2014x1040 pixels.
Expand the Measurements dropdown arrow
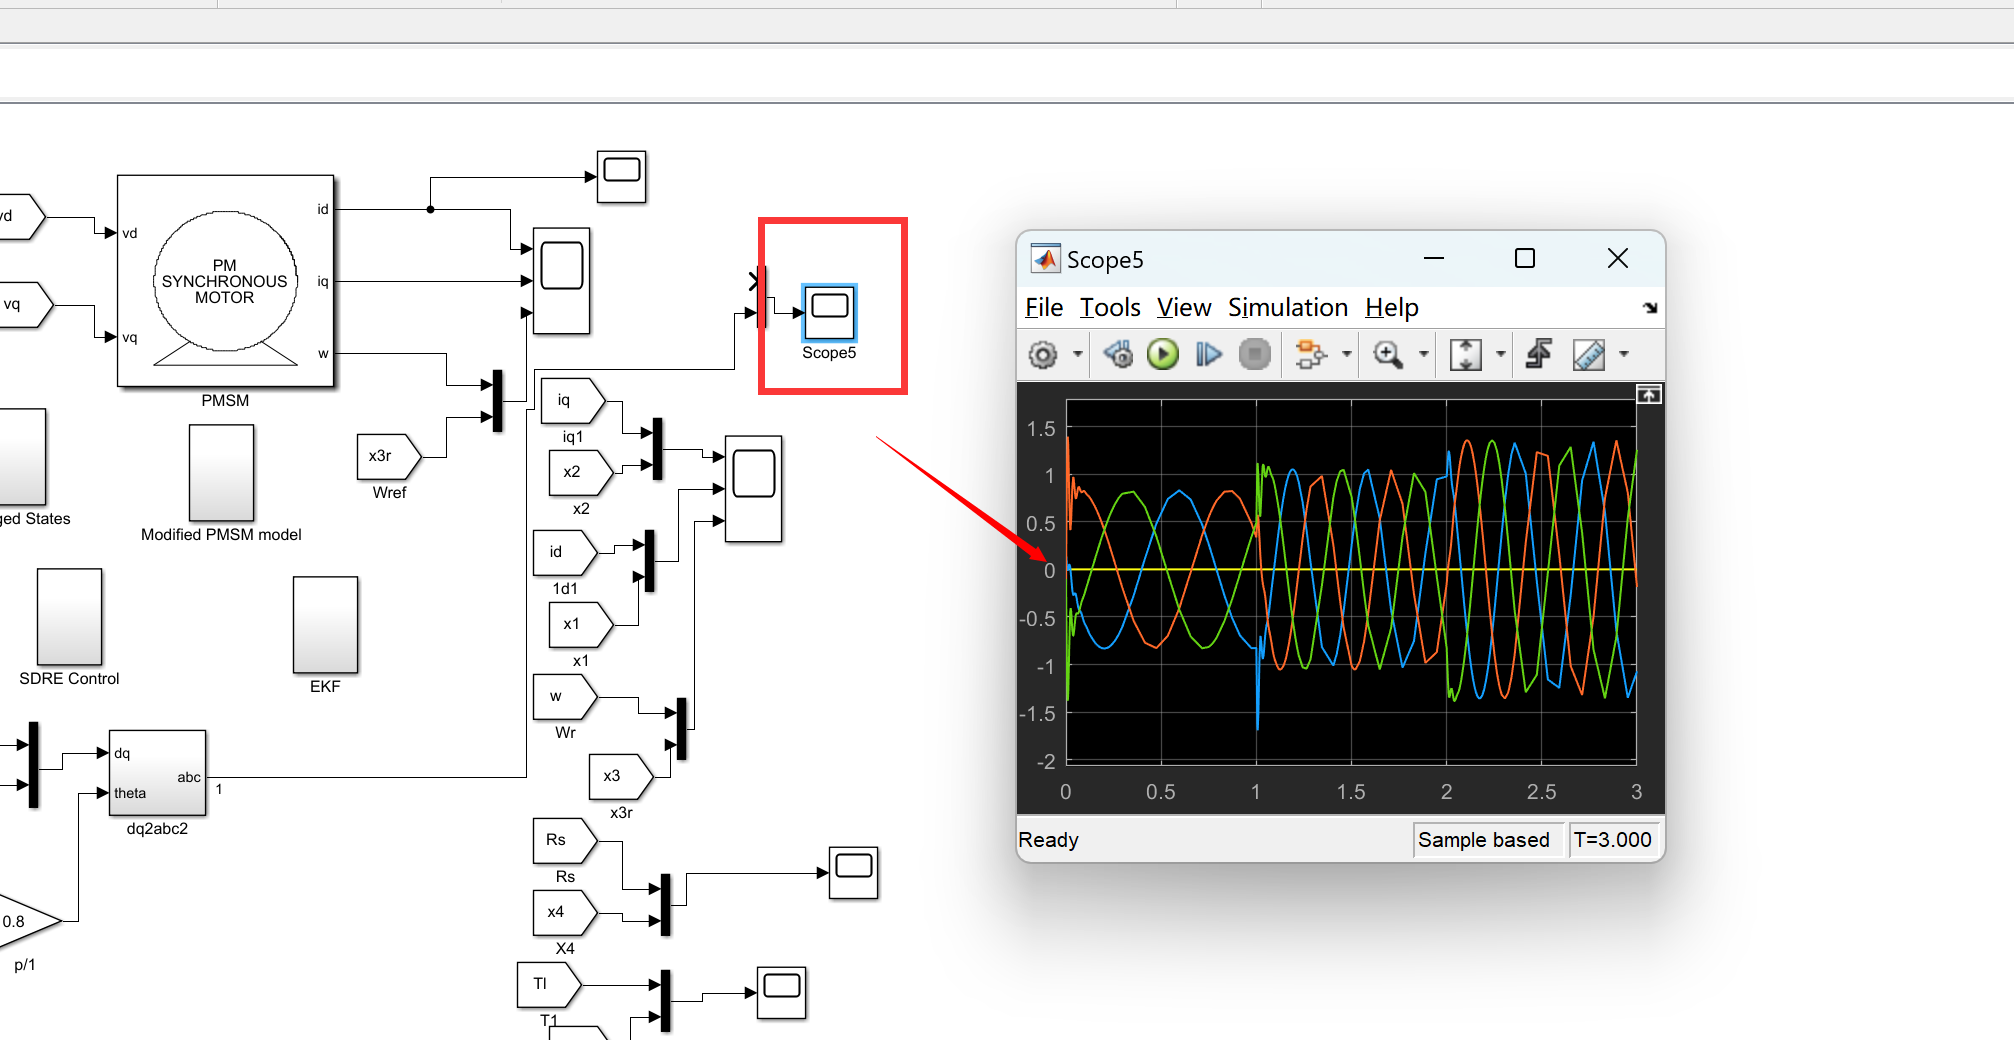[1623, 354]
